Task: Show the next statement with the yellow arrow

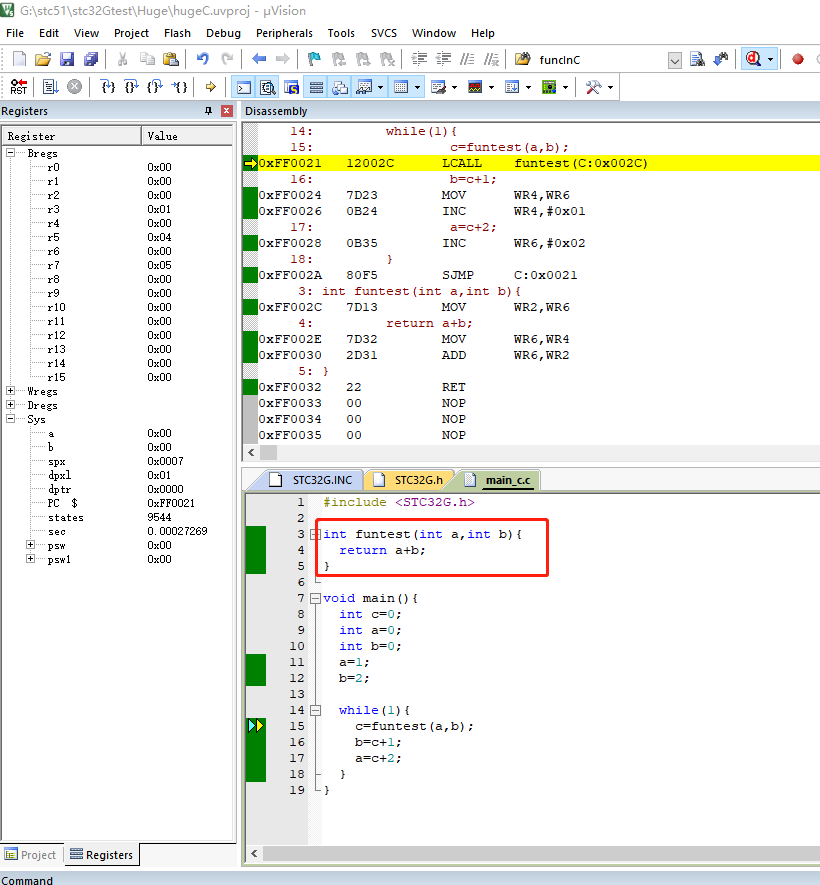Action: (x=211, y=87)
